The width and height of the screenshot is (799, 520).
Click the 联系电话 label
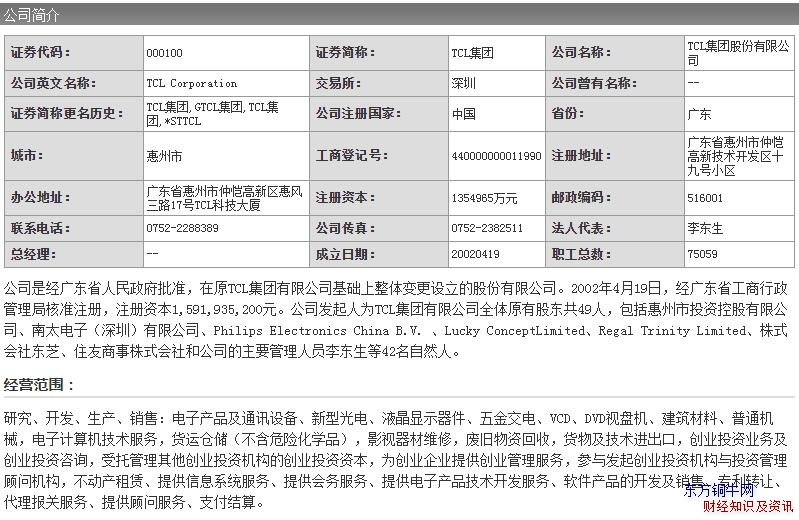coord(41,228)
